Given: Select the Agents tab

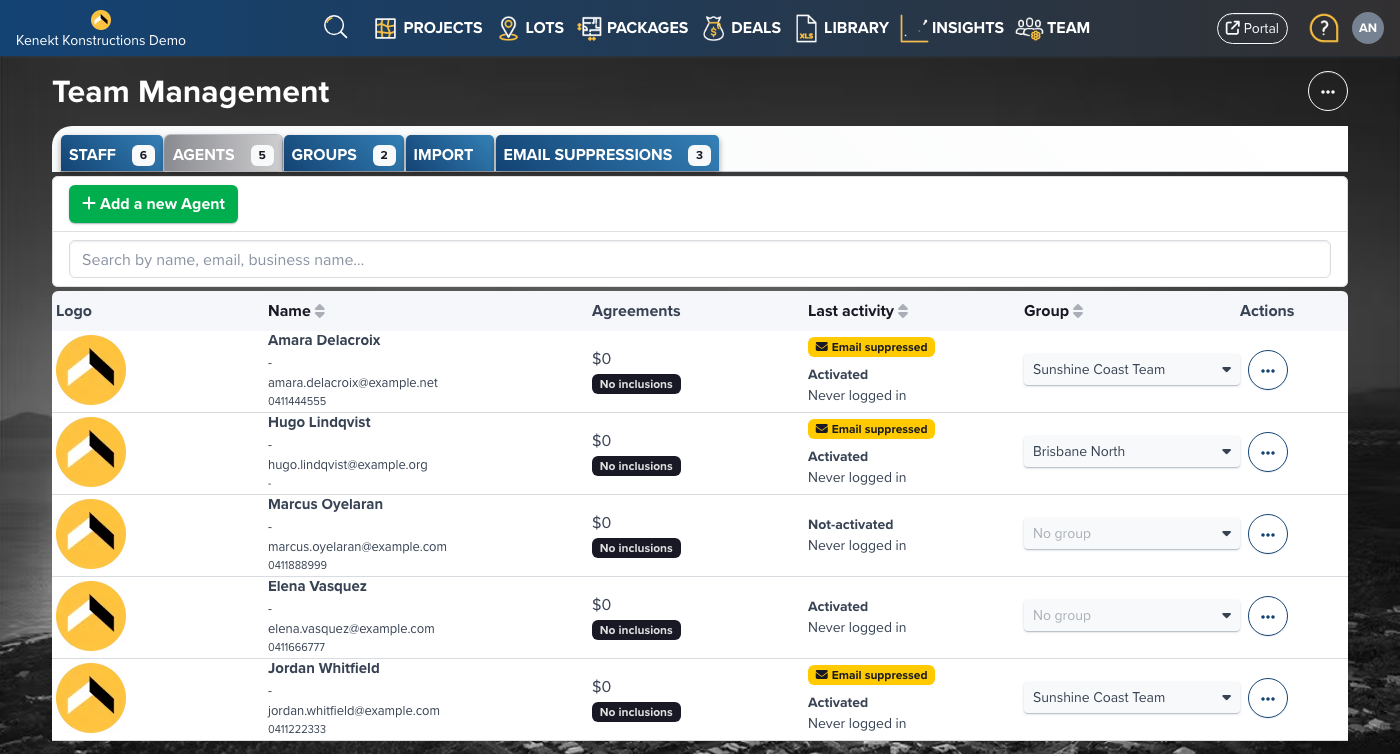Looking at the screenshot, I should [x=223, y=154].
